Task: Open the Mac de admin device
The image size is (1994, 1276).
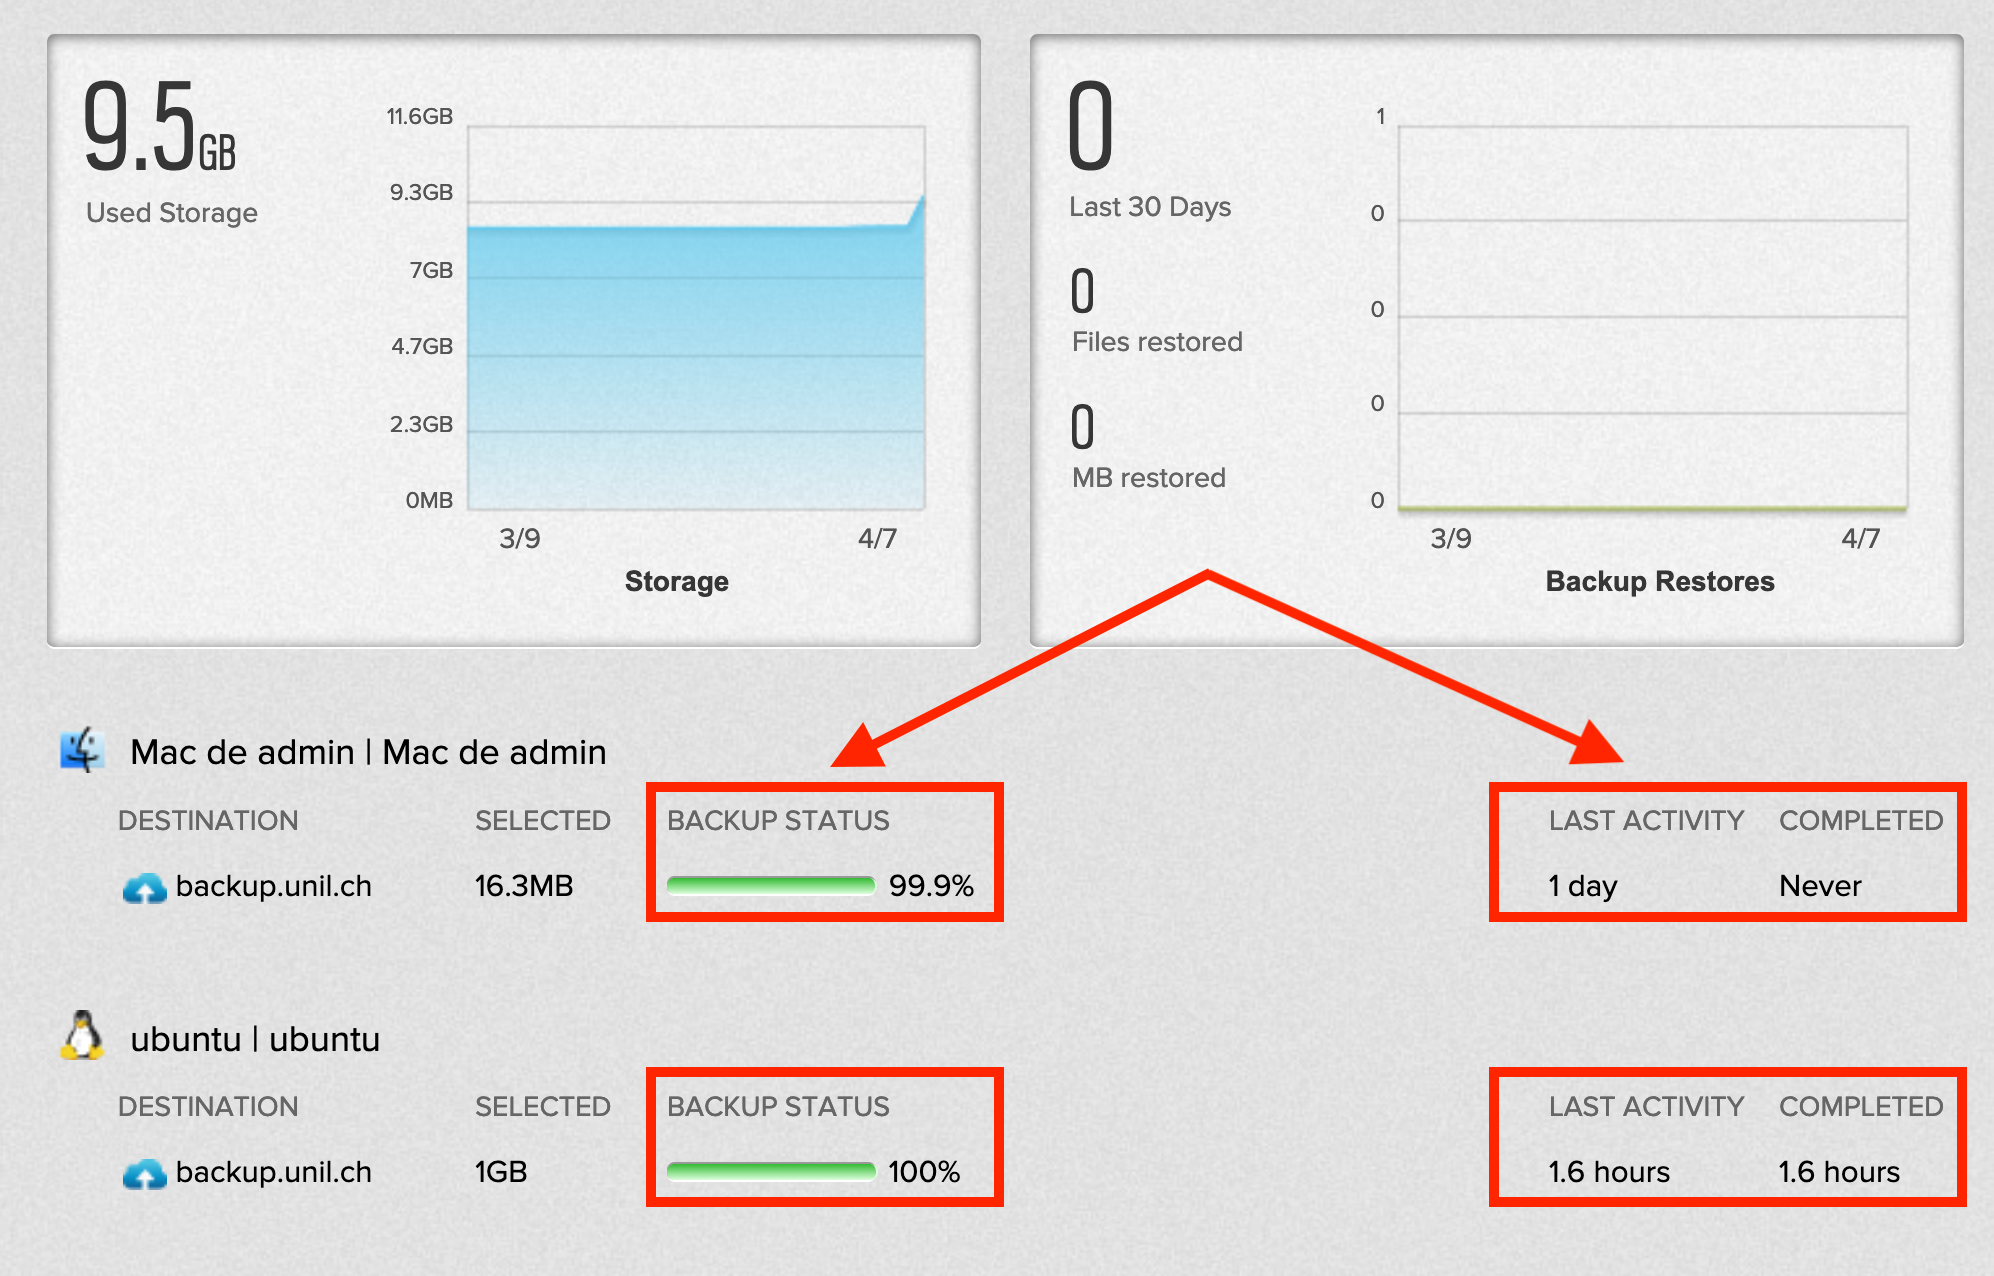Action: click(x=368, y=752)
